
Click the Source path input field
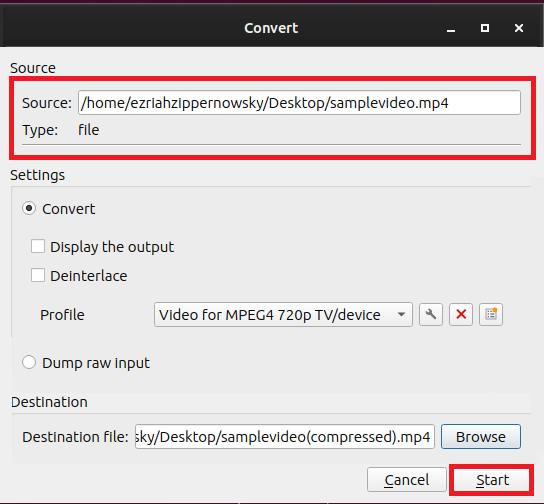pyautogui.click(x=299, y=103)
